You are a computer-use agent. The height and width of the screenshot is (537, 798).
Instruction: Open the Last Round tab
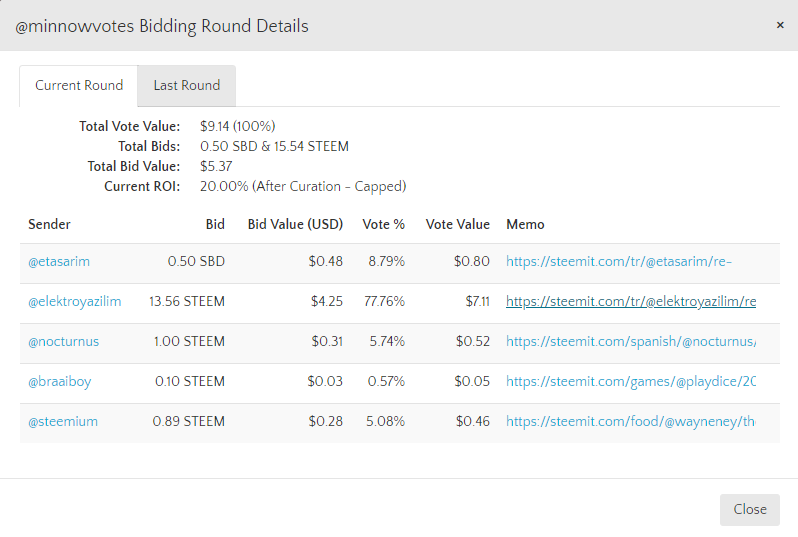[186, 86]
